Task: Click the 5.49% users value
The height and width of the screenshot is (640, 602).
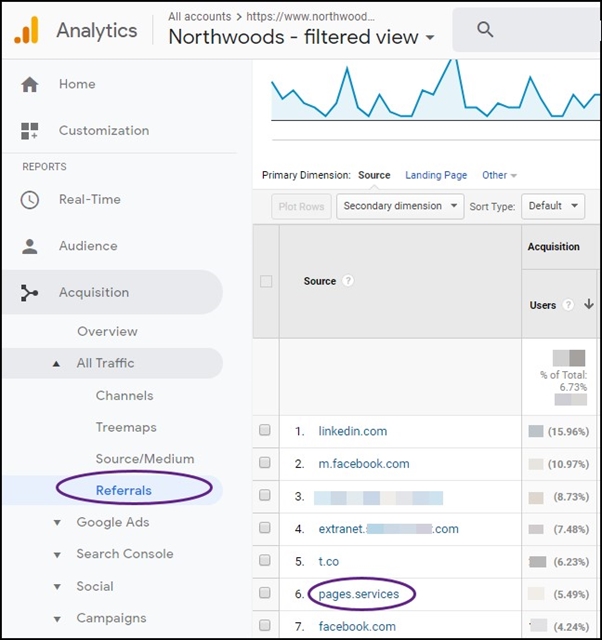Action: tap(571, 594)
